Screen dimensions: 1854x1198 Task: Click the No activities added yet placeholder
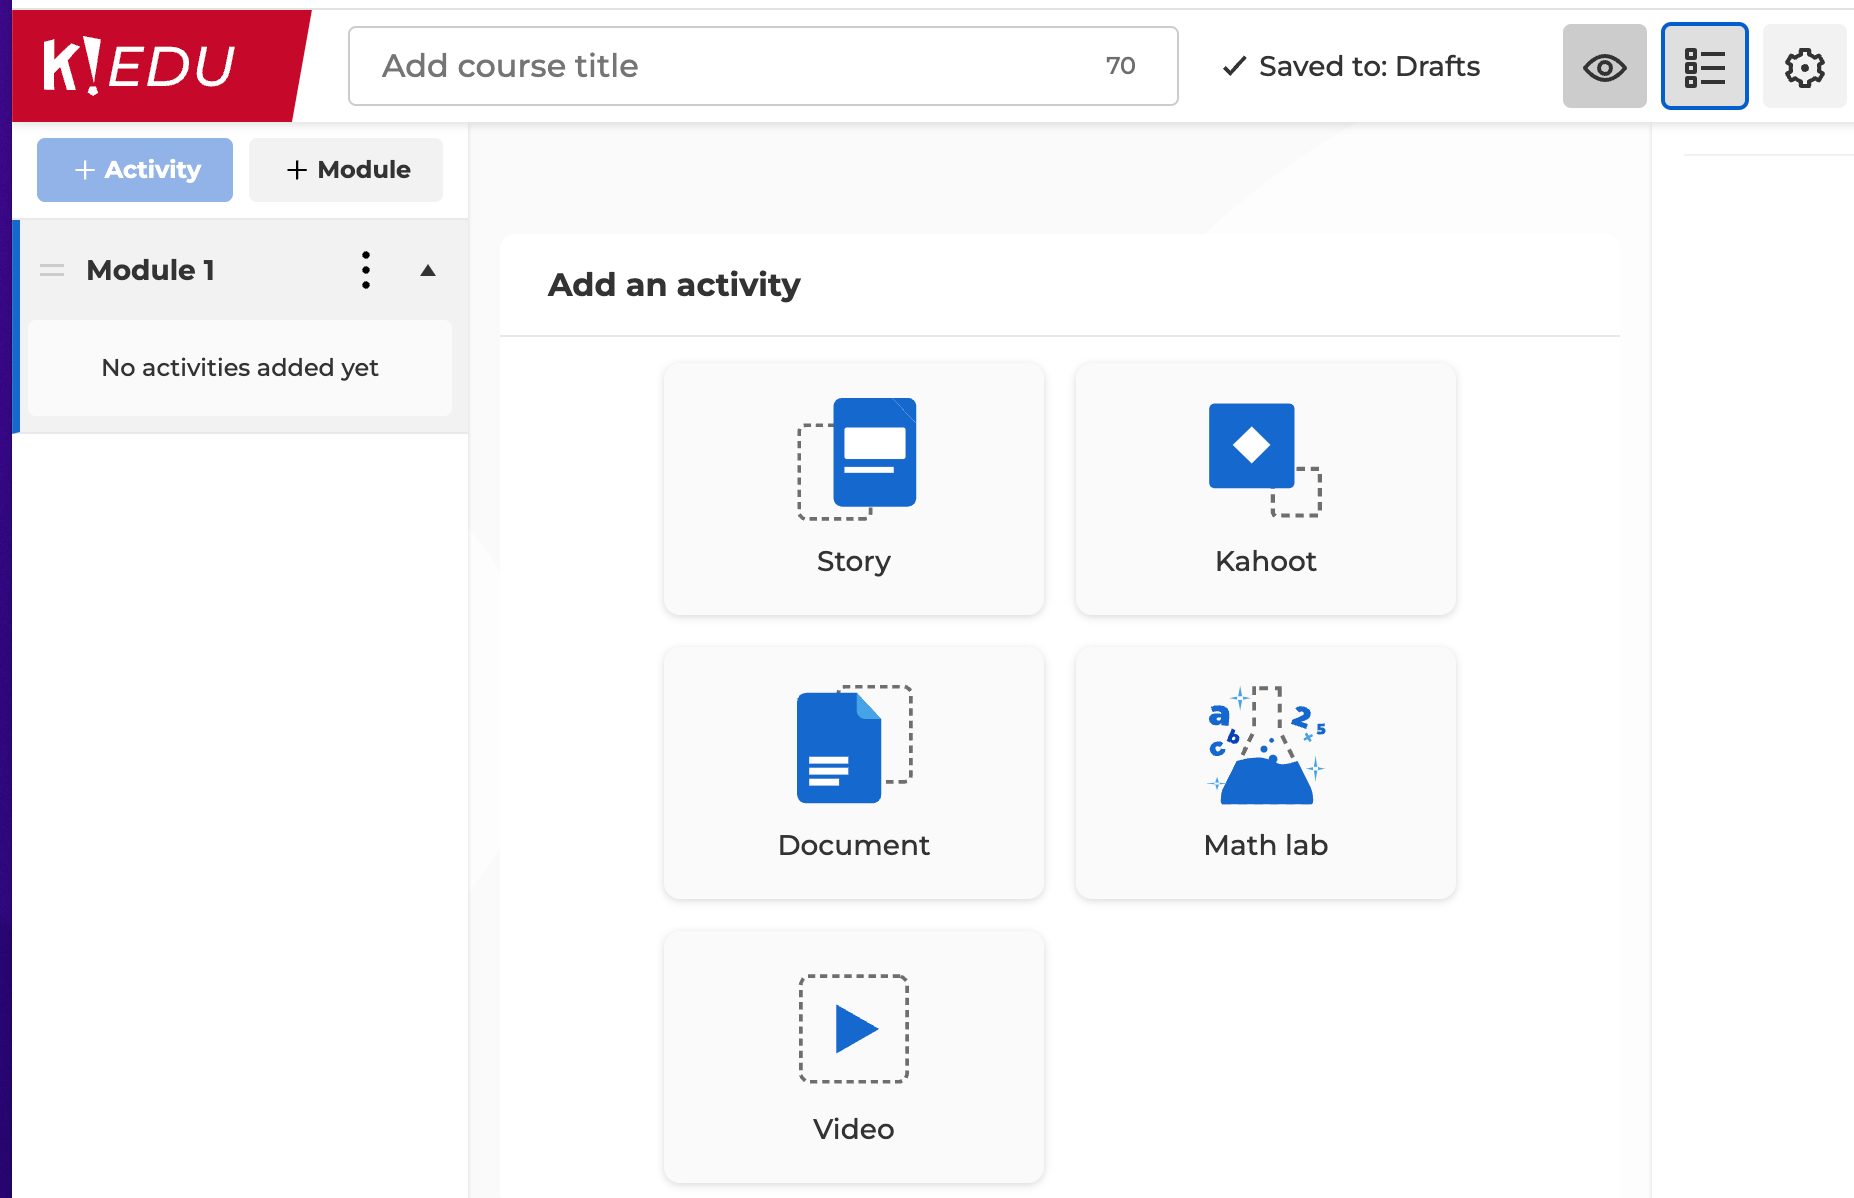[x=240, y=368]
